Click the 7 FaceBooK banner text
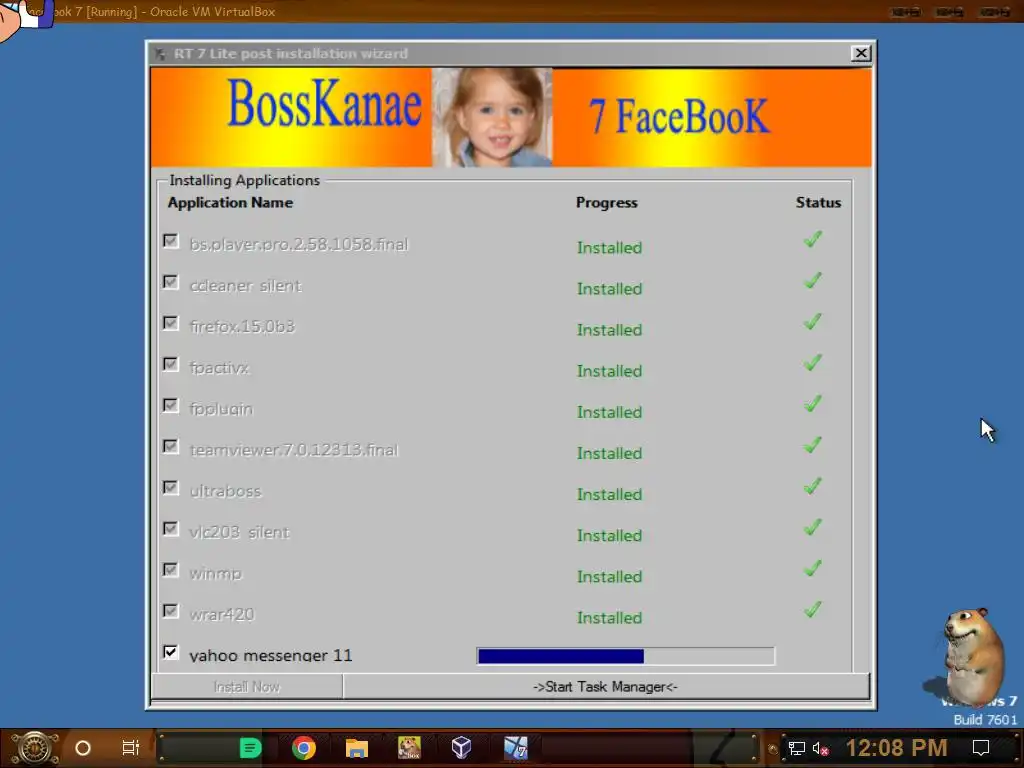This screenshot has height=768, width=1024. pos(679,116)
